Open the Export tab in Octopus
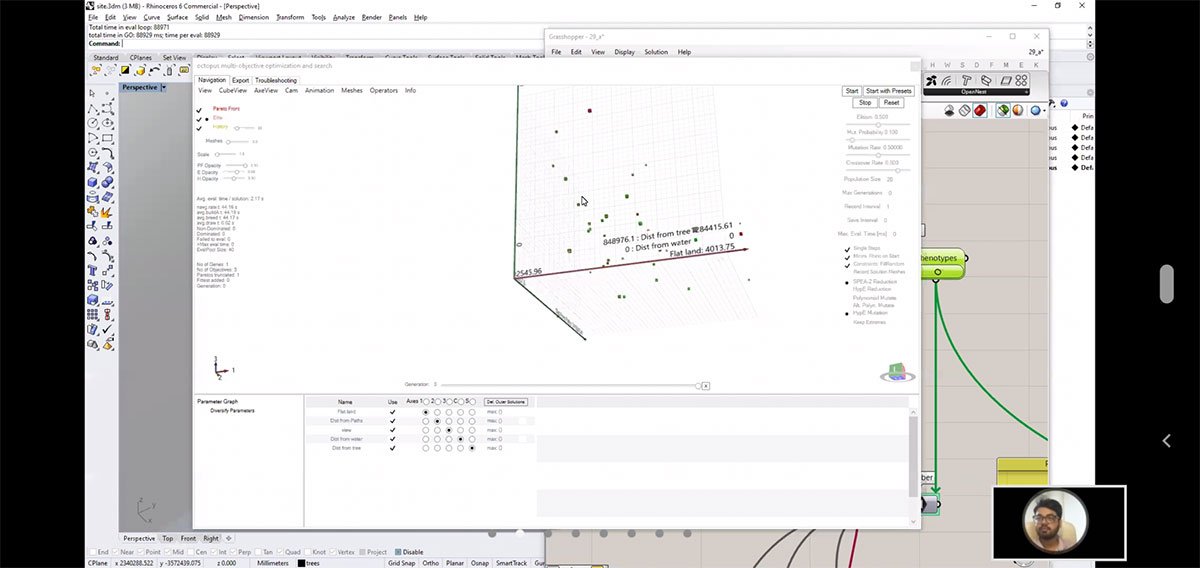This screenshot has height=568, width=1200. tap(240, 80)
